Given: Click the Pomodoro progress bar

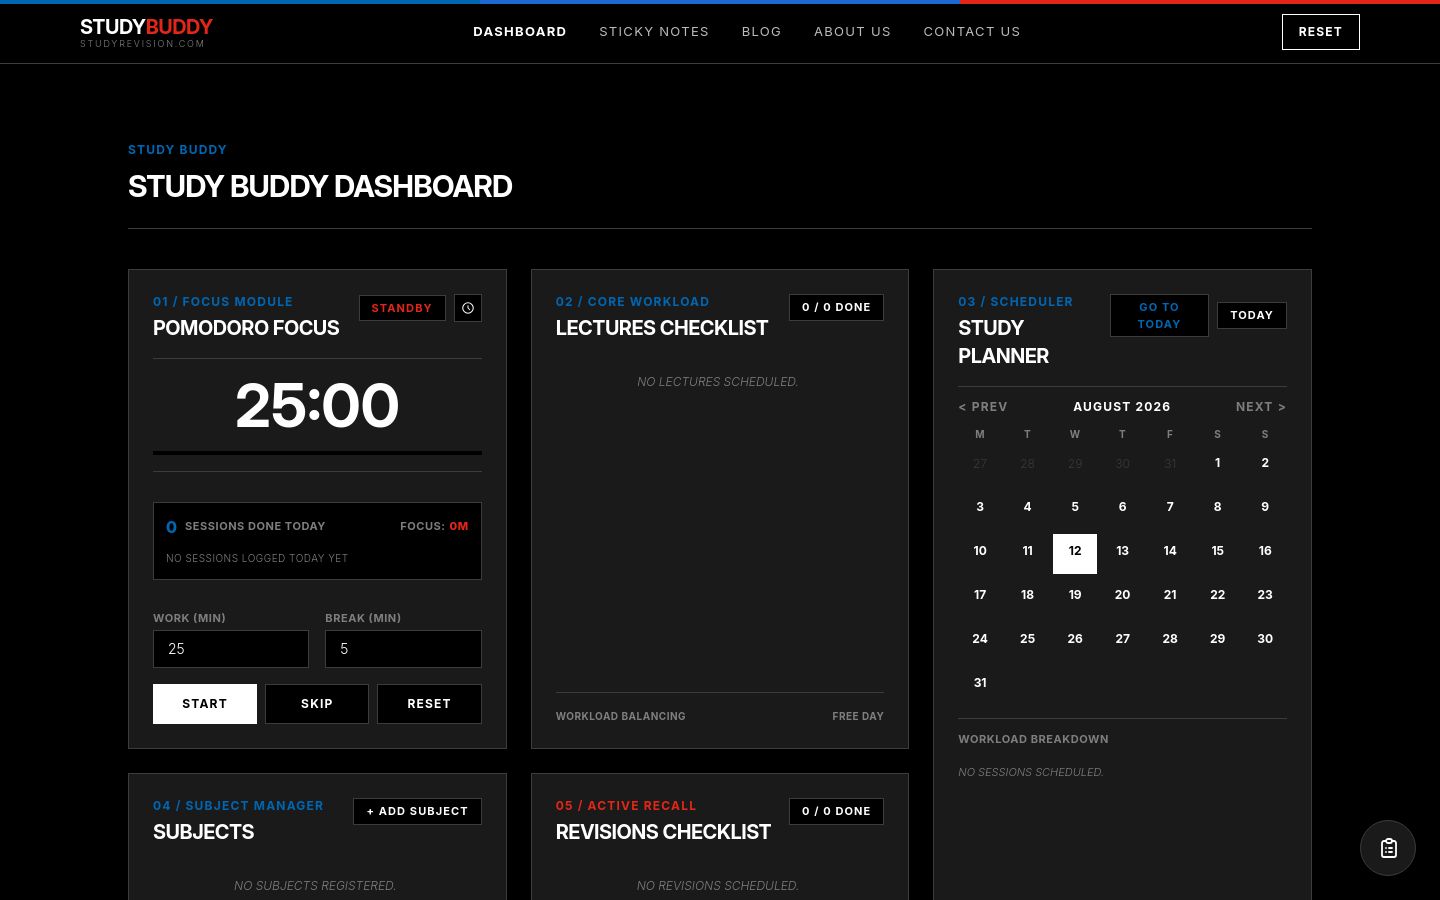Looking at the screenshot, I should coord(317,453).
